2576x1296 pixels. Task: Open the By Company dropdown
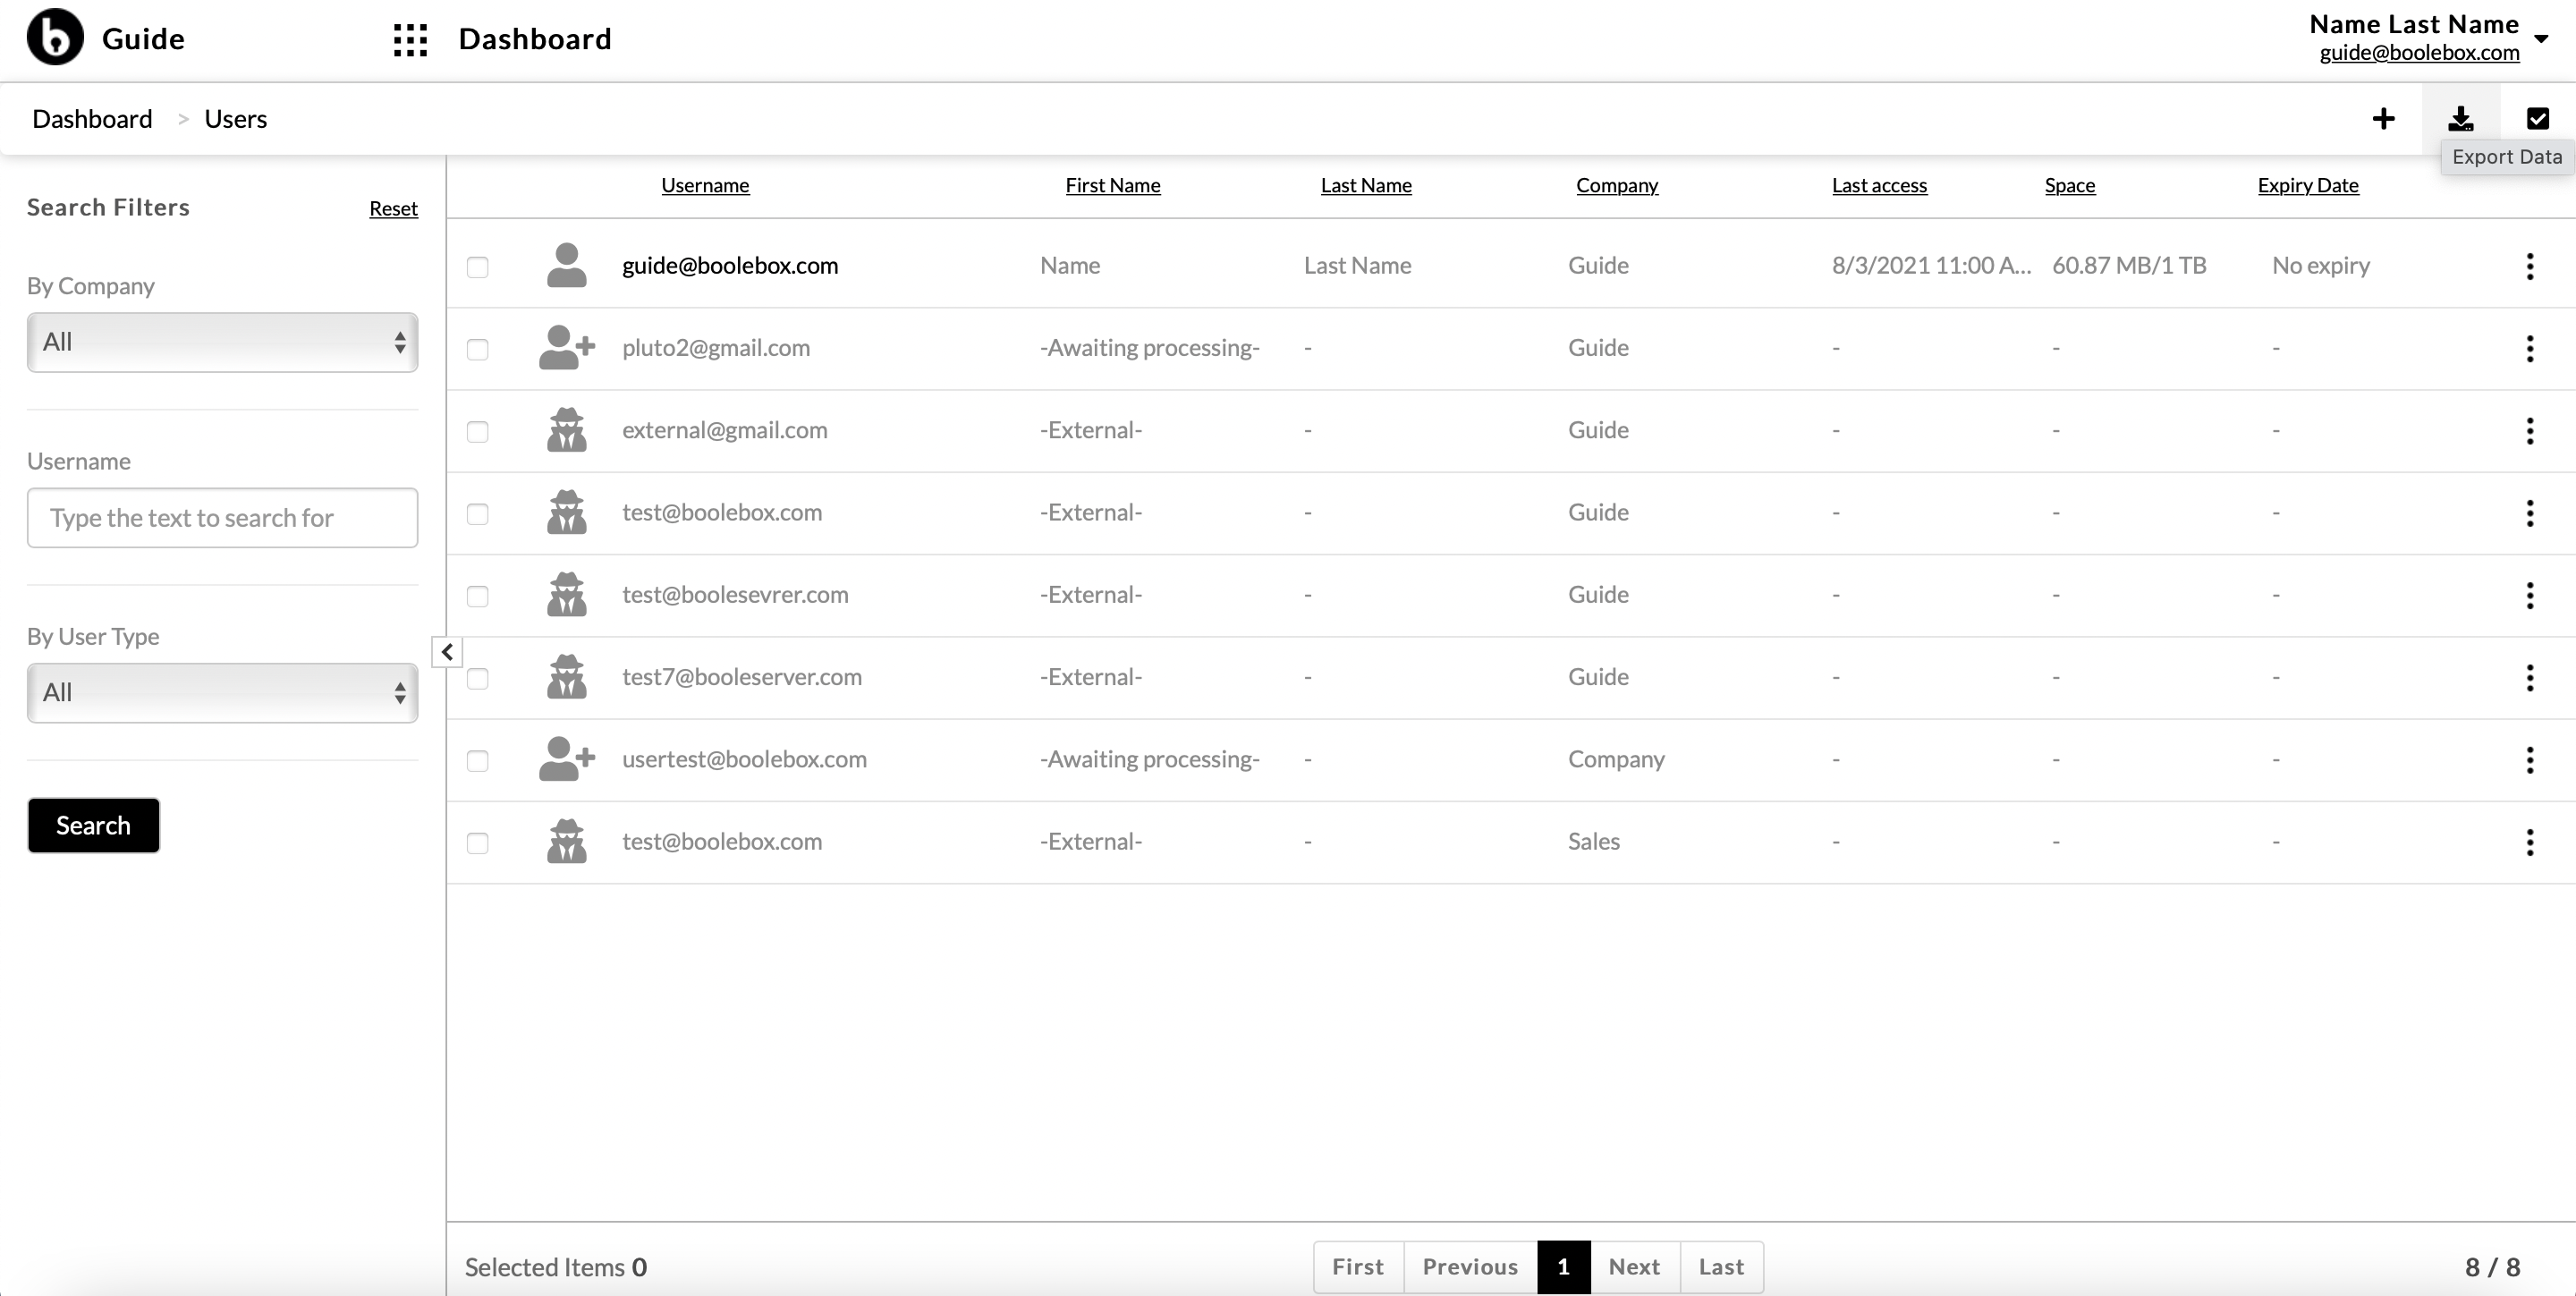pos(222,342)
